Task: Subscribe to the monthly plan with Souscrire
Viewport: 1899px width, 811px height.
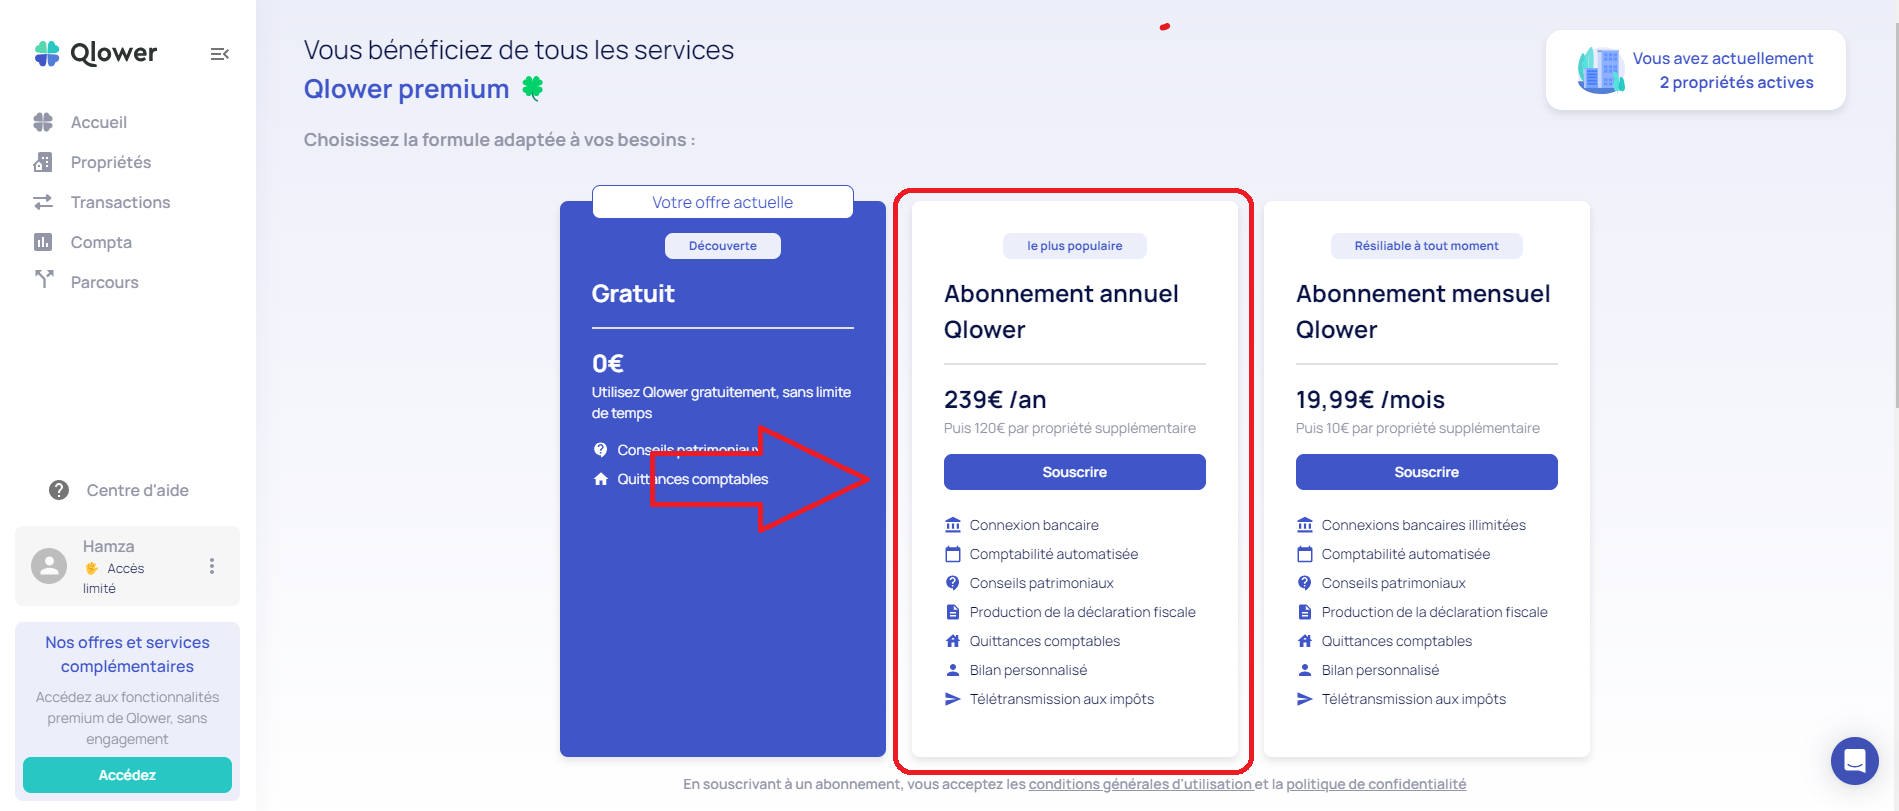Action: 1427,472
